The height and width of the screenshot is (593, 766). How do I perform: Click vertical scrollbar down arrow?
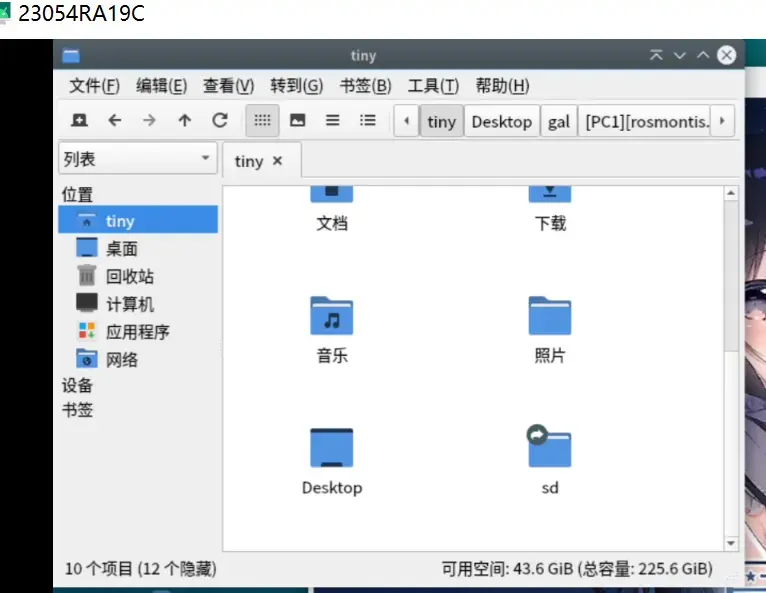click(x=731, y=543)
